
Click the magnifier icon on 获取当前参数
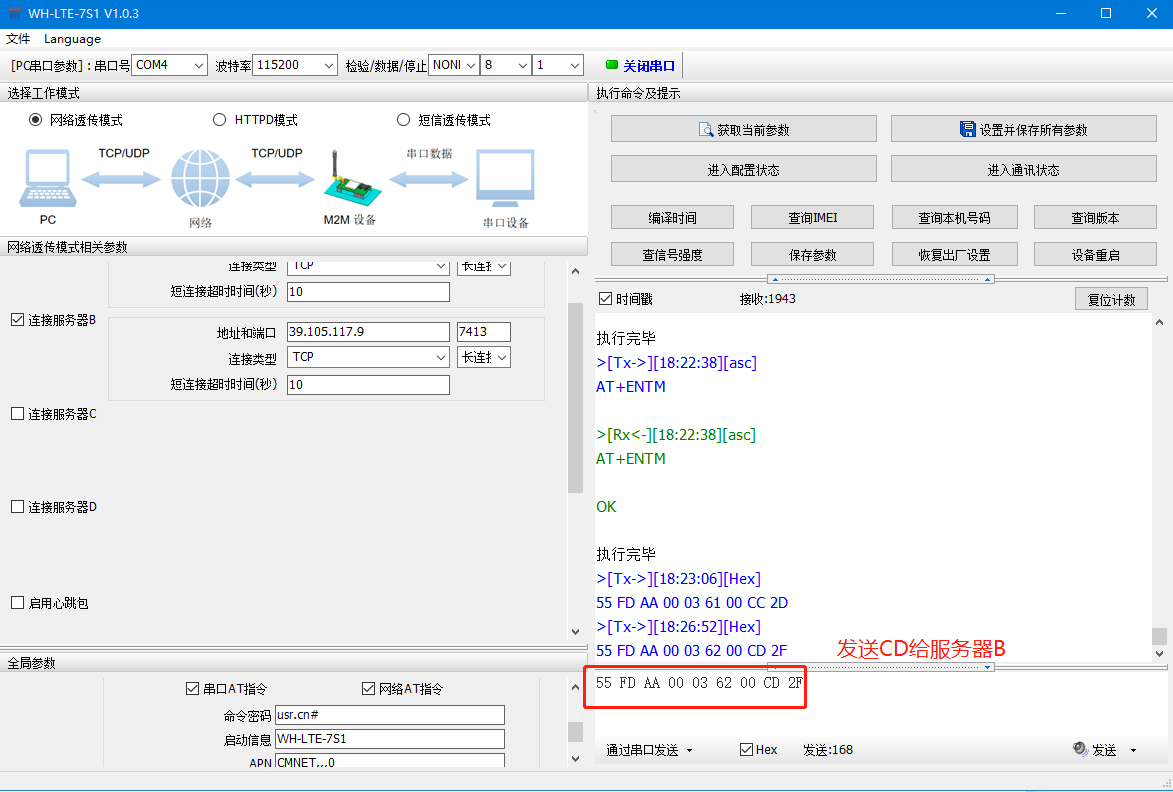coord(705,130)
